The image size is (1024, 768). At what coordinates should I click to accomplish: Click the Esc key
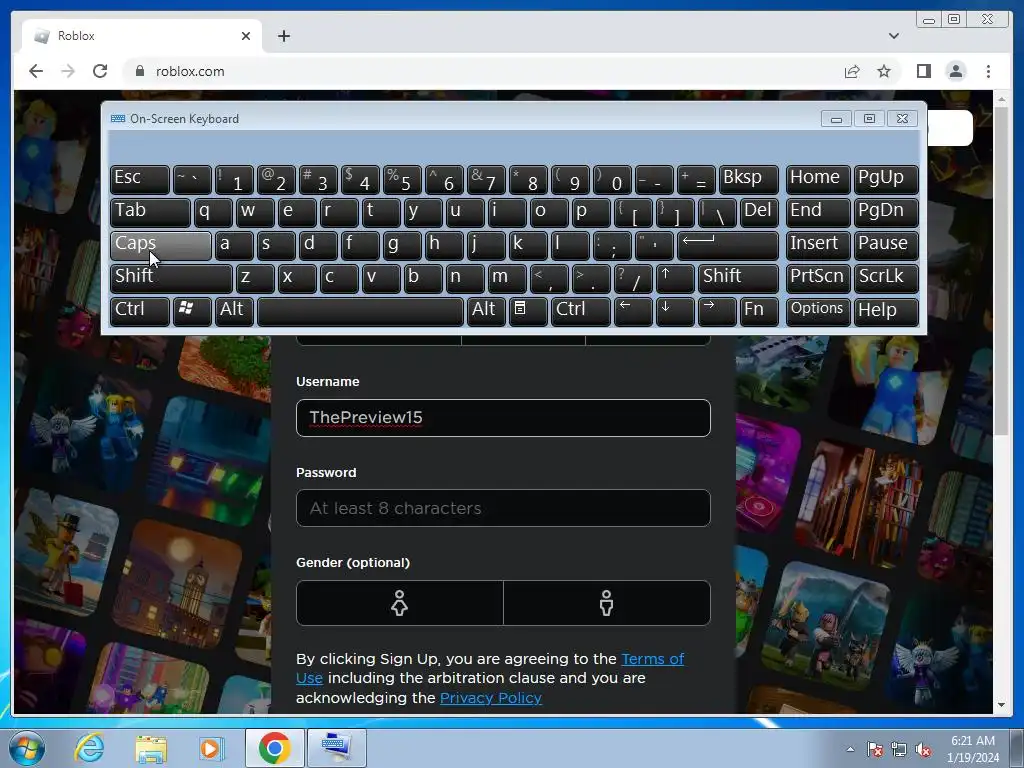pyautogui.click(x=140, y=179)
